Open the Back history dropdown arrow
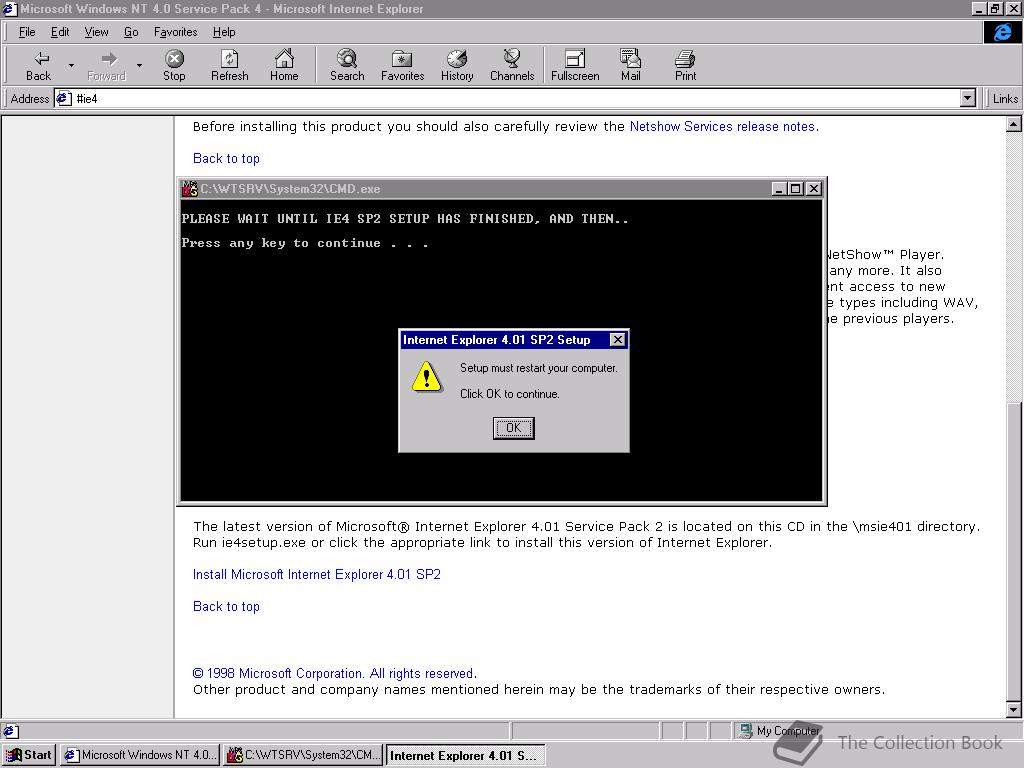 (x=71, y=65)
